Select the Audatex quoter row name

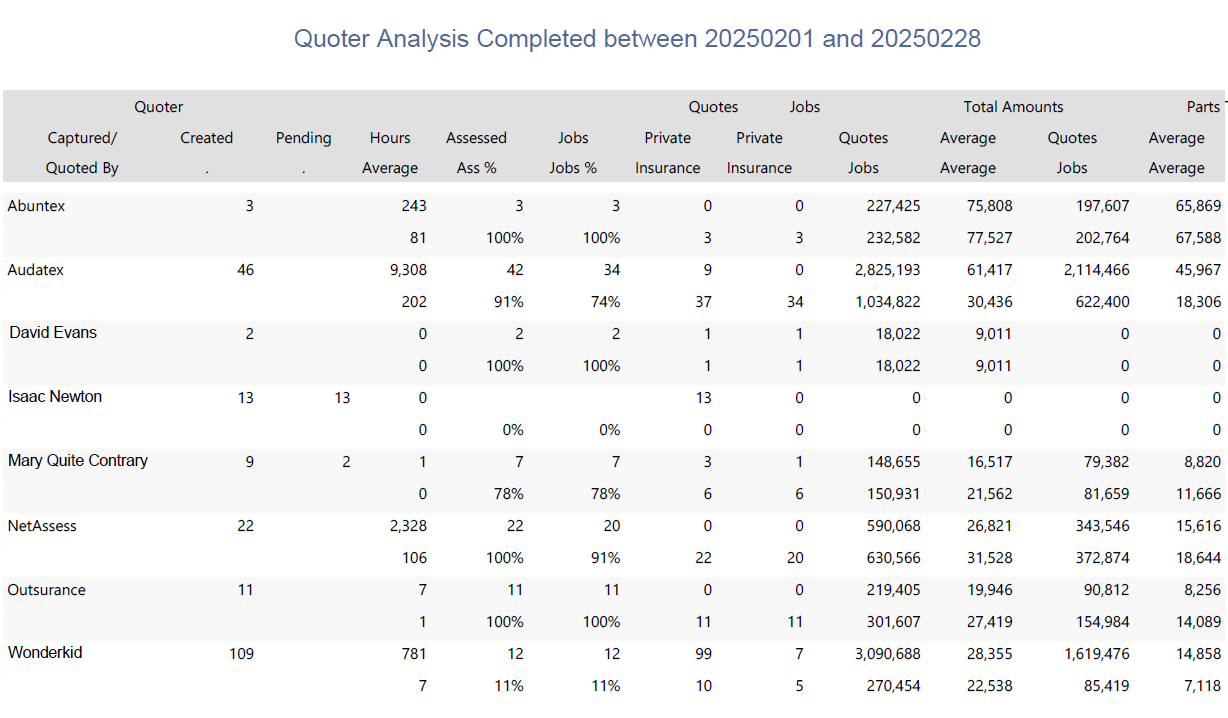pyautogui.click(x=35, y=270)
